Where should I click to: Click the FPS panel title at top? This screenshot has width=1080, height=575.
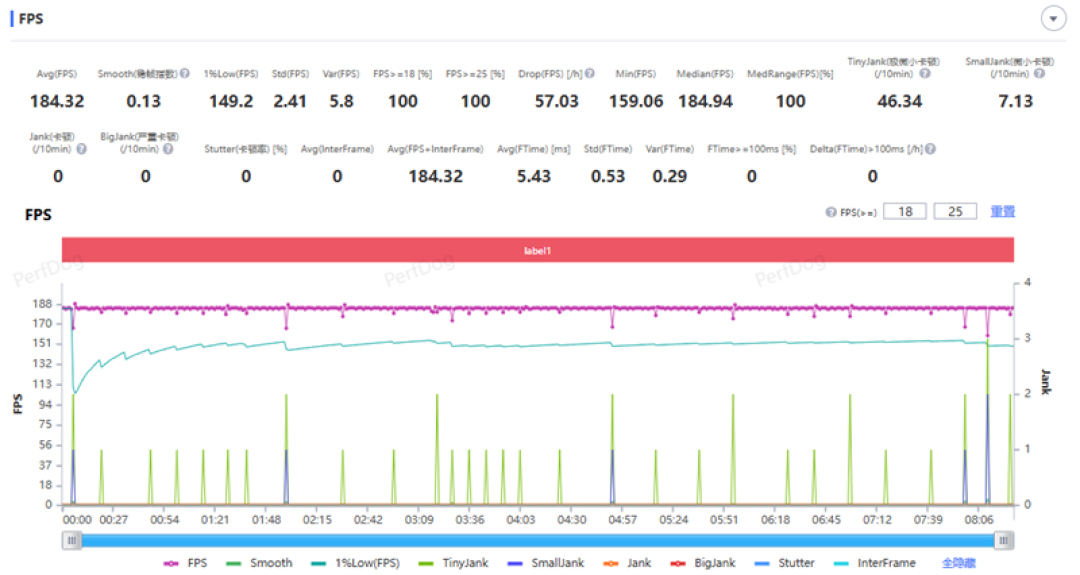(31, 19)
